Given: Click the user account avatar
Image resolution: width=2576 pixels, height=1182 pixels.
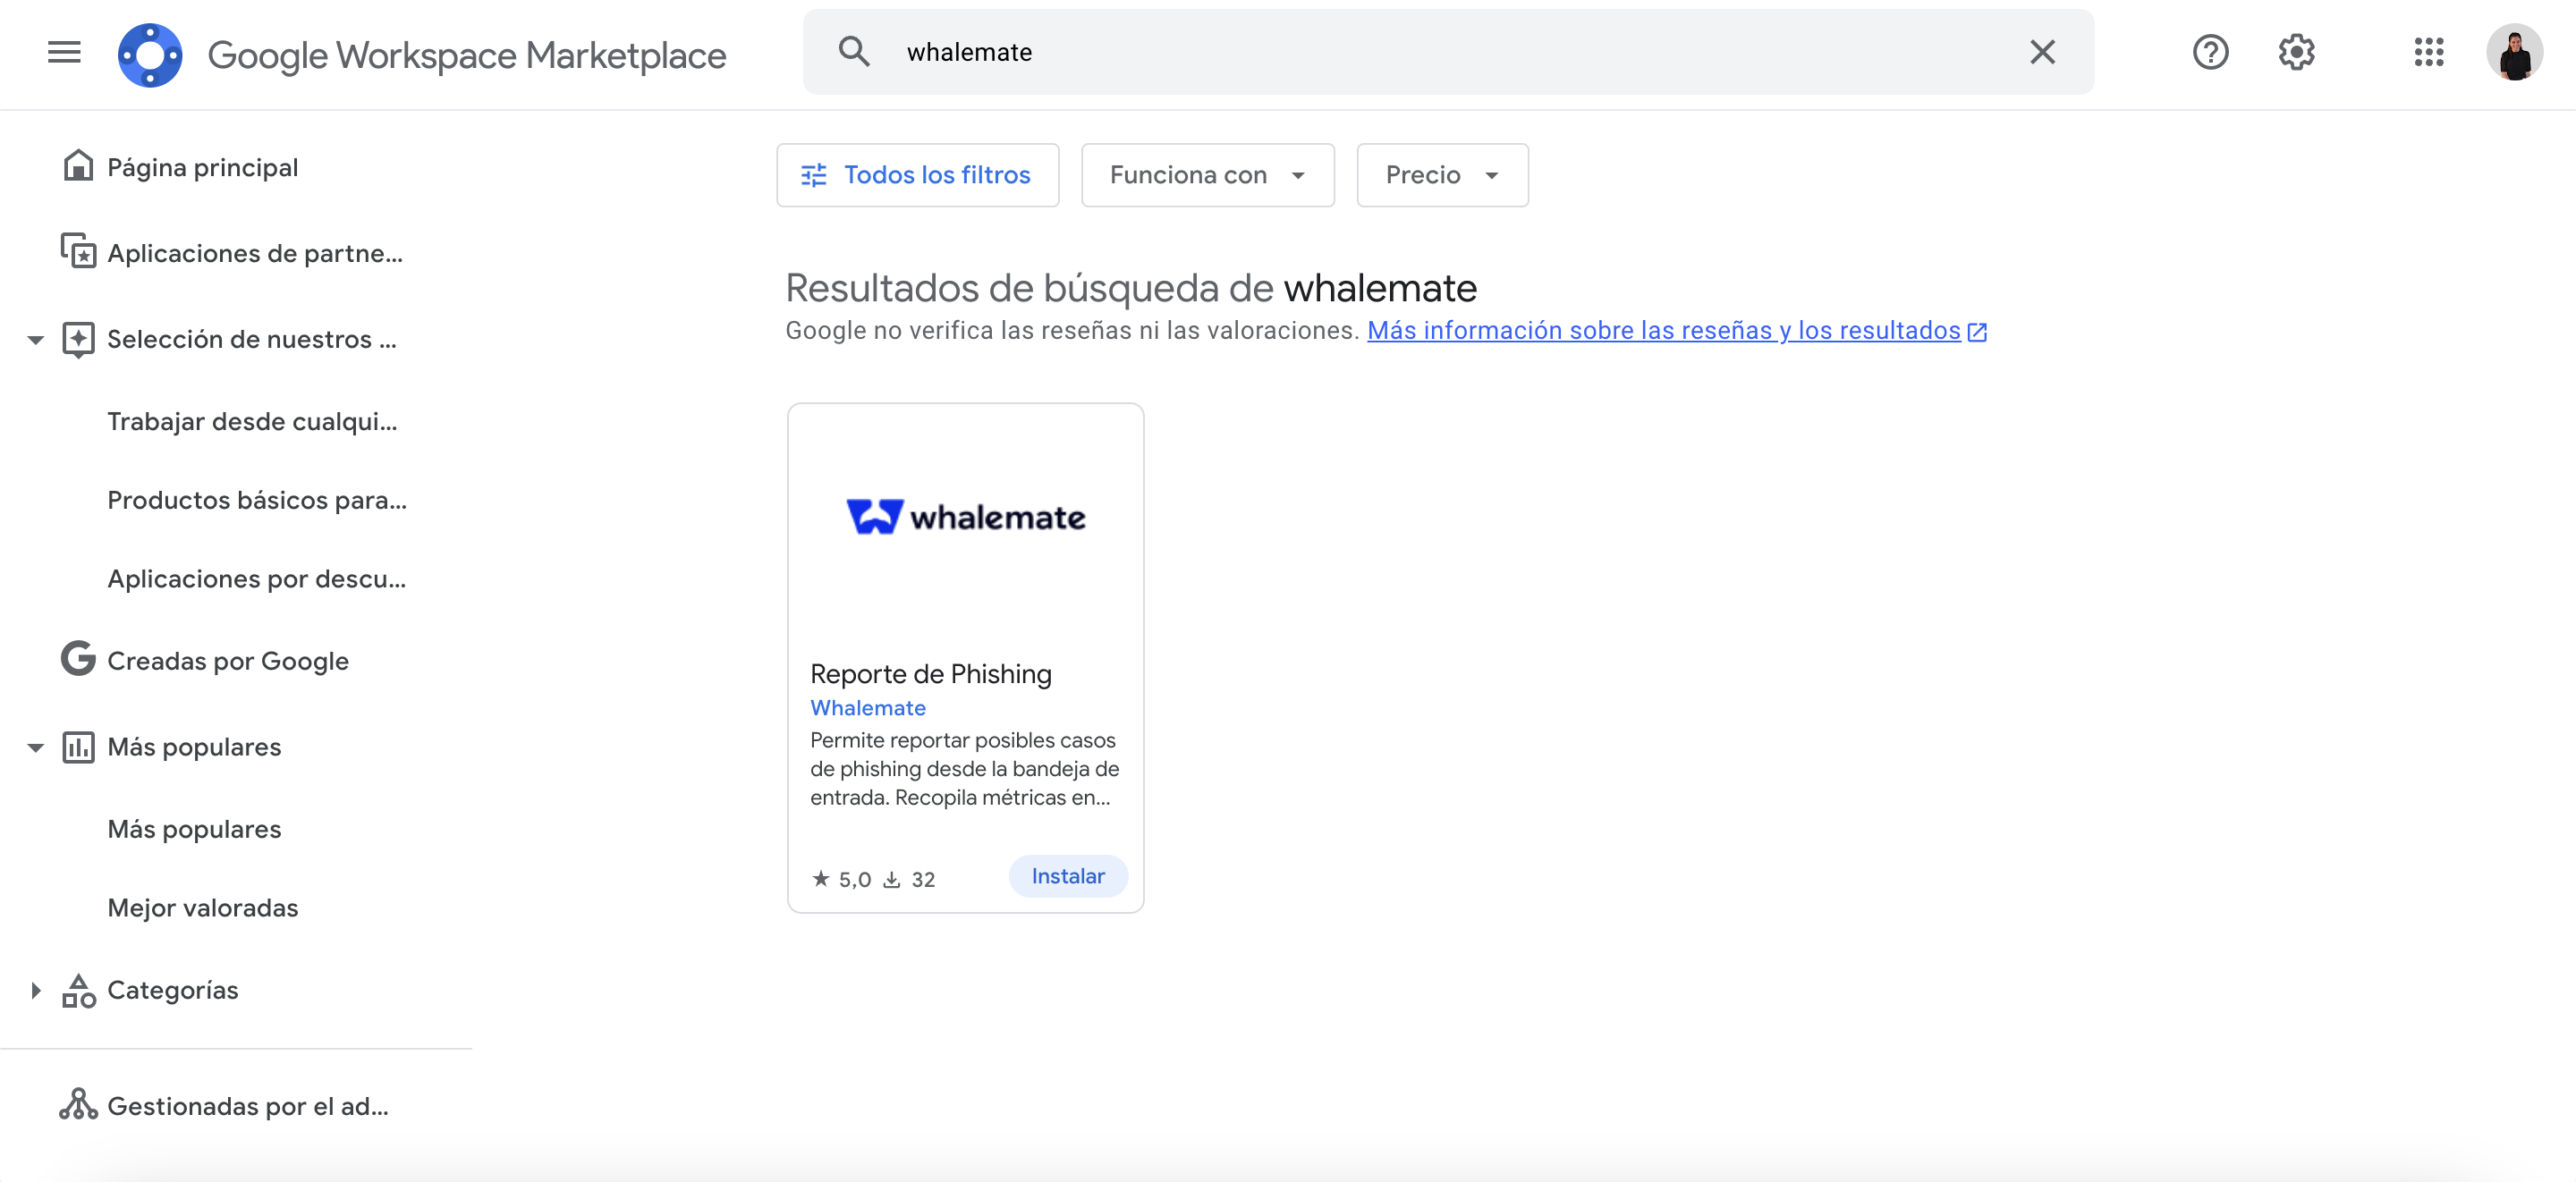Looking at the screenshot, I should 2514,52.
